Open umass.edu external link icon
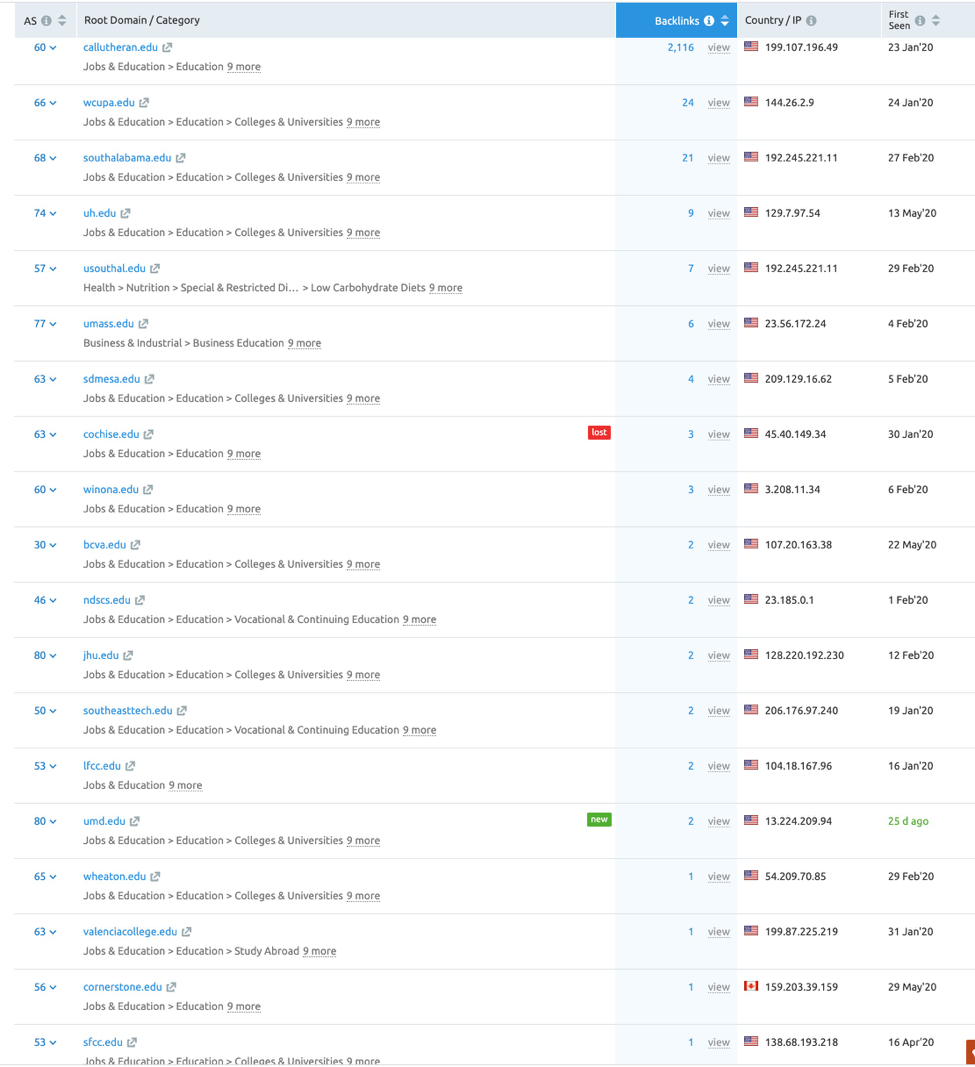This screenshot has height=1067, width=975. coord(144,324)
